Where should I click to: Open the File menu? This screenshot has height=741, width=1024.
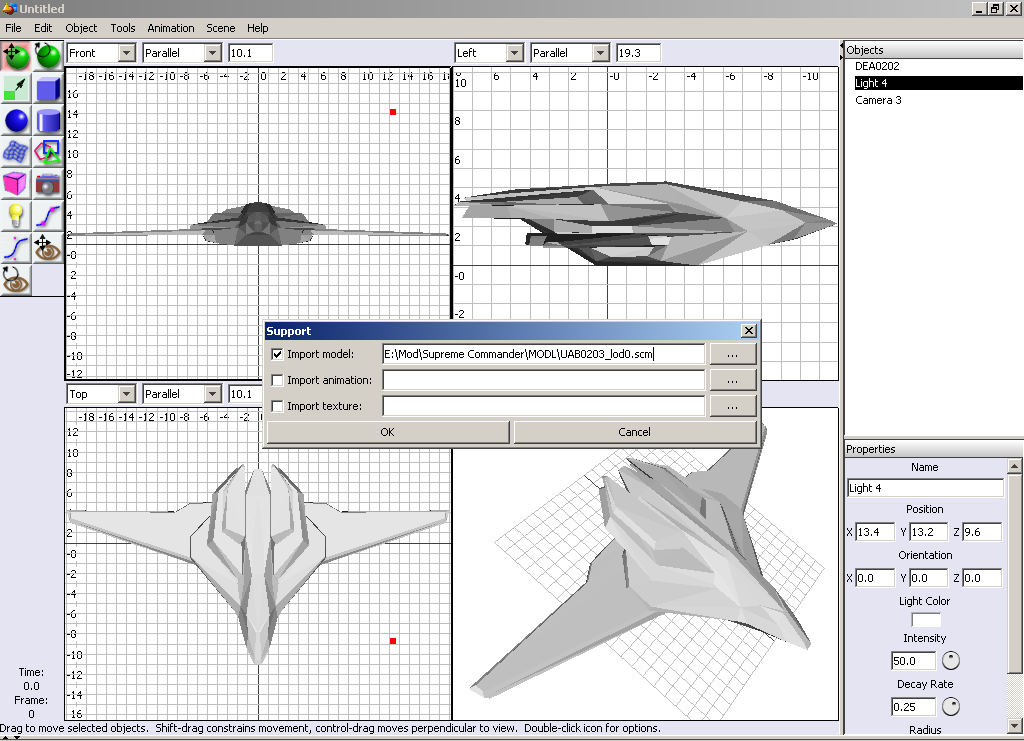click(13, 28)
